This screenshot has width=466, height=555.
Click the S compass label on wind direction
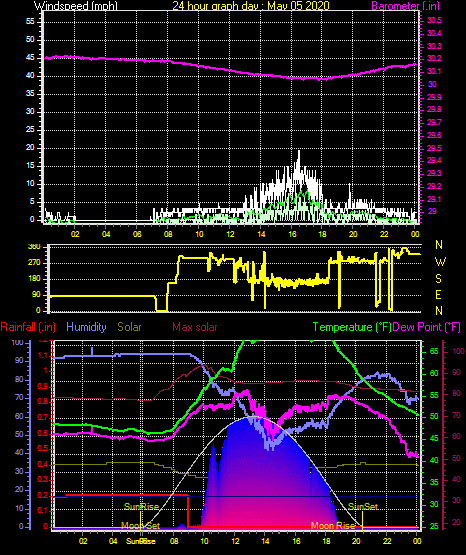pyautogui.click(x=438, y=279)
